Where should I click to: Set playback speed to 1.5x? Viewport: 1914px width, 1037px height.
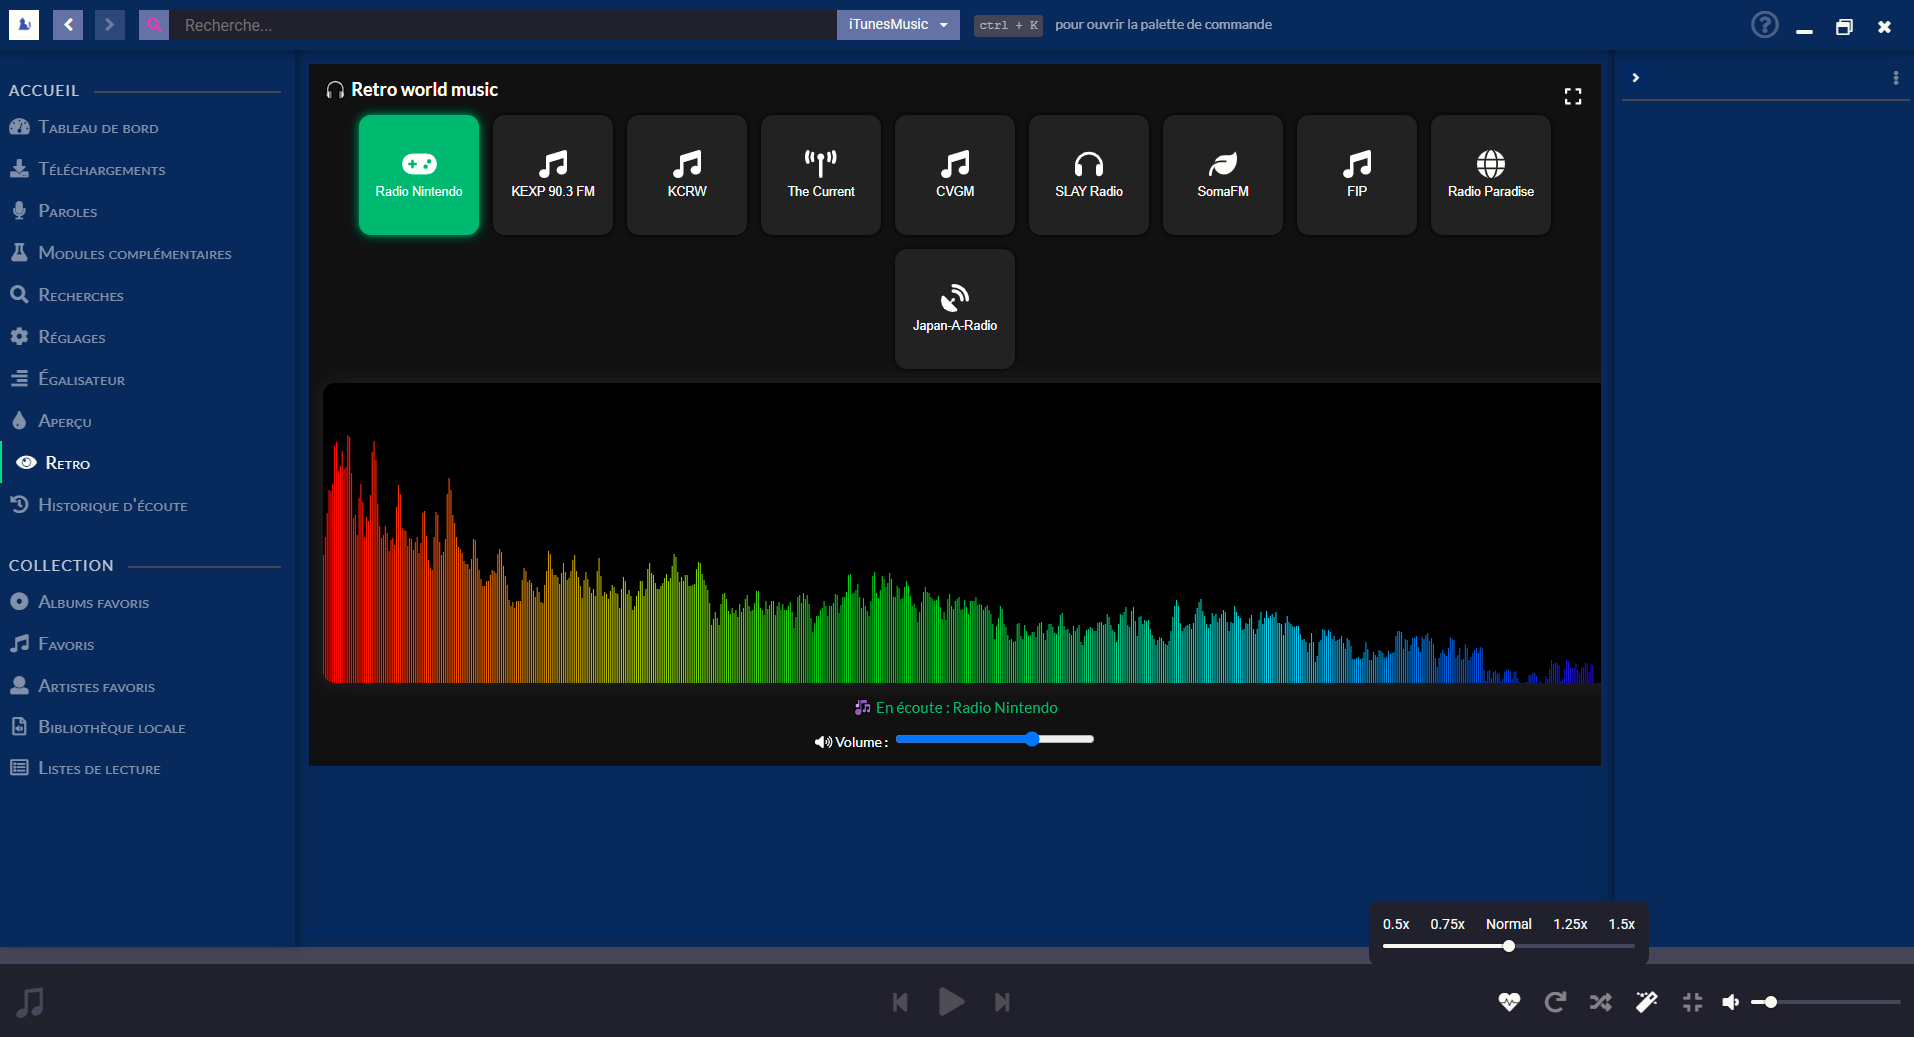pyautogui.click(x=1622, y=924)
